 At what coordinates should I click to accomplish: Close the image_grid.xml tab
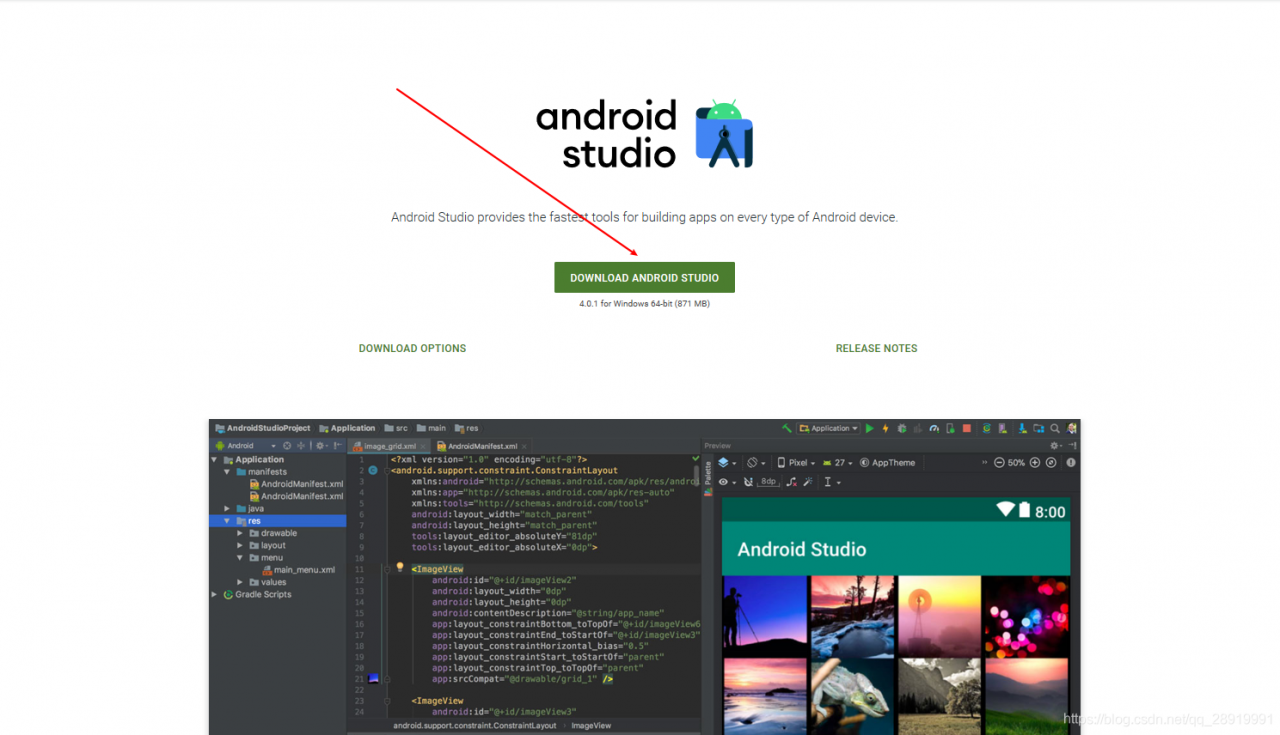[422, 446]
